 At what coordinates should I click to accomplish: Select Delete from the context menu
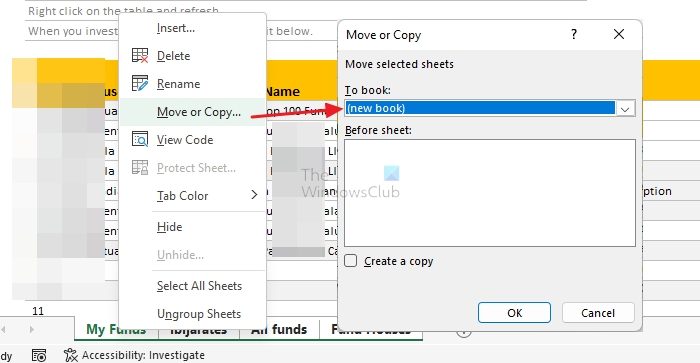173,56
